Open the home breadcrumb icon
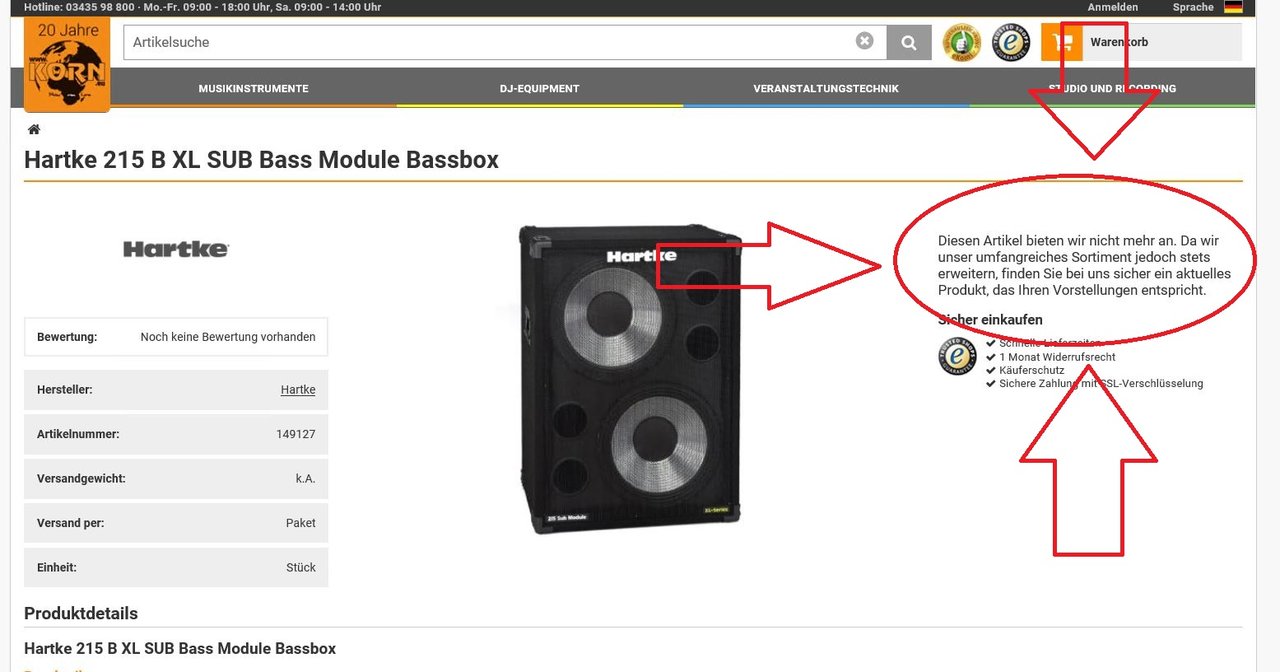 [x=34, y=129]
